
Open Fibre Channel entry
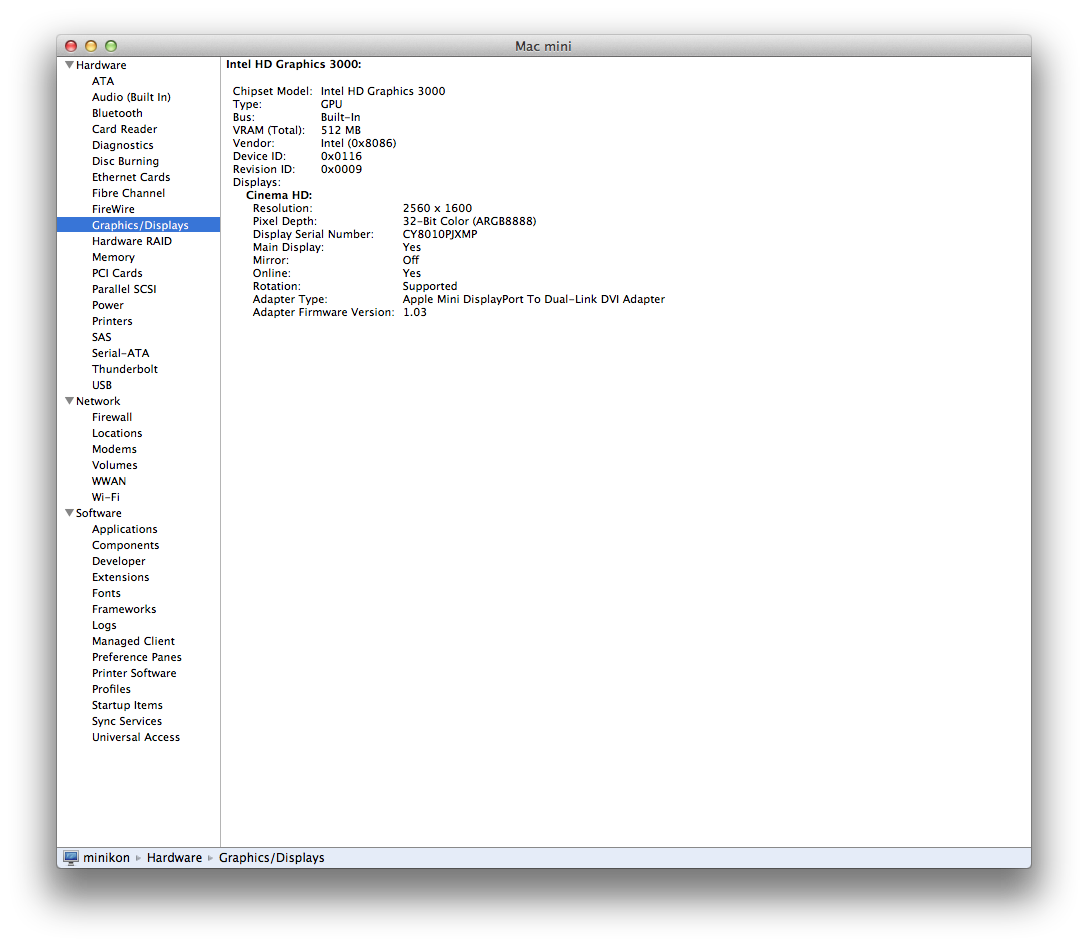click(x=128, y=193)
